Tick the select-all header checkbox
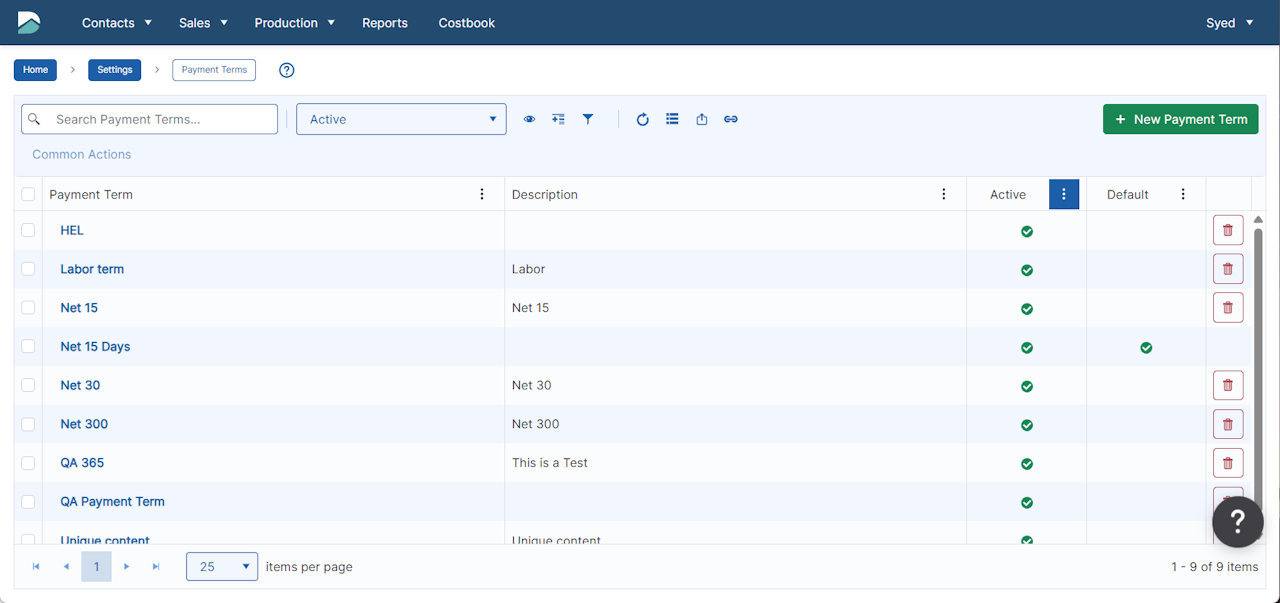This screenshot has width=1280, height=603. click(x=28, y=194)
